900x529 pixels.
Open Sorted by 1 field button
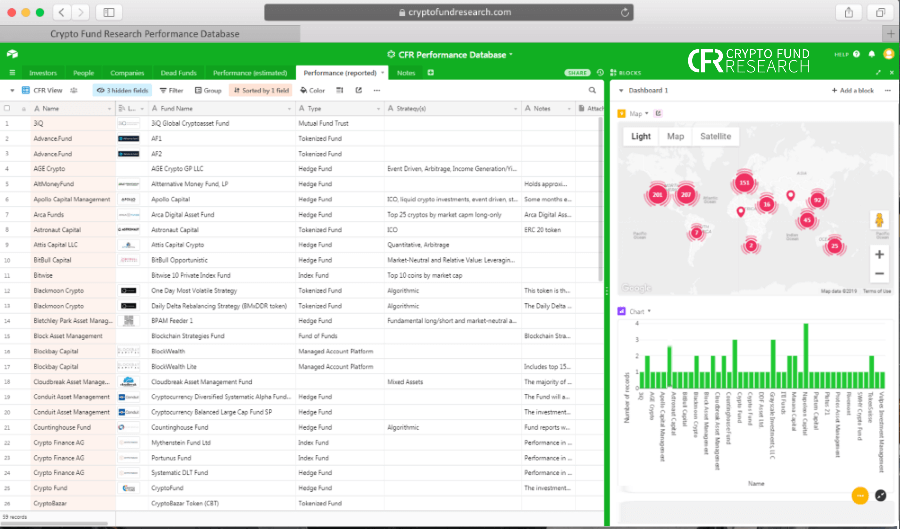tap(261, 90)
